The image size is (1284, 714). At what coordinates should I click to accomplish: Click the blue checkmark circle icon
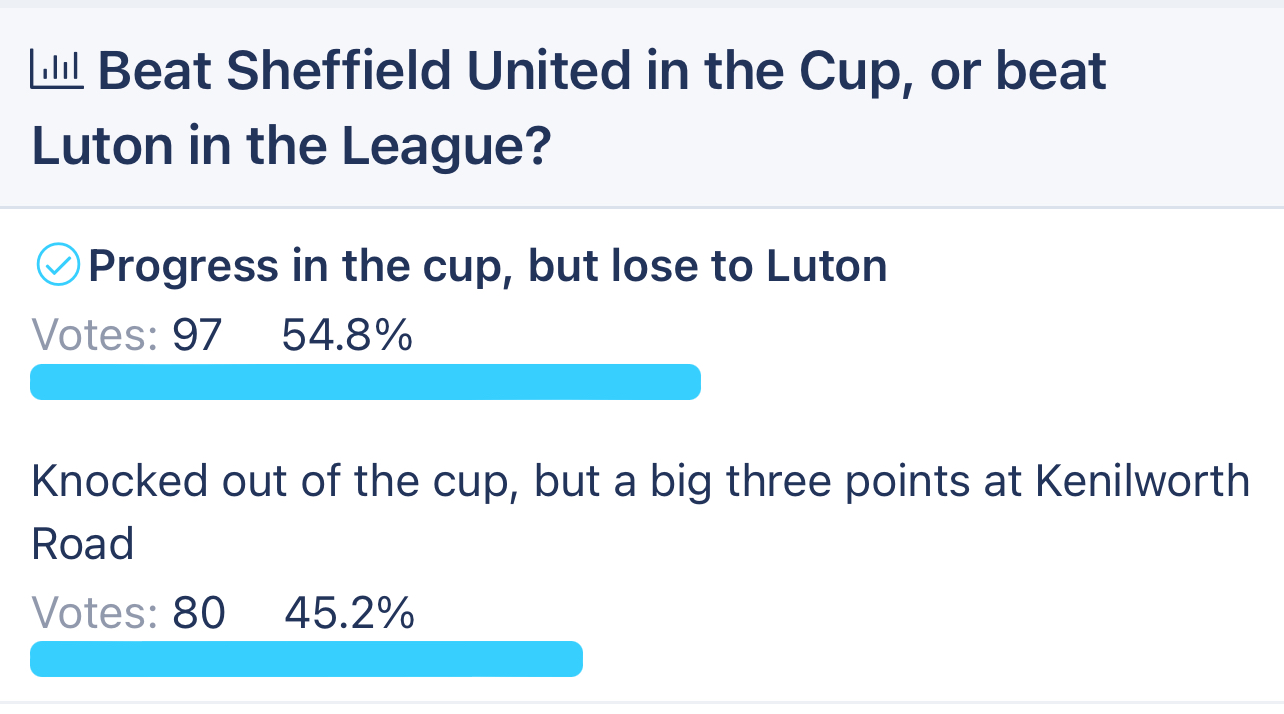(x=58, y=266)
